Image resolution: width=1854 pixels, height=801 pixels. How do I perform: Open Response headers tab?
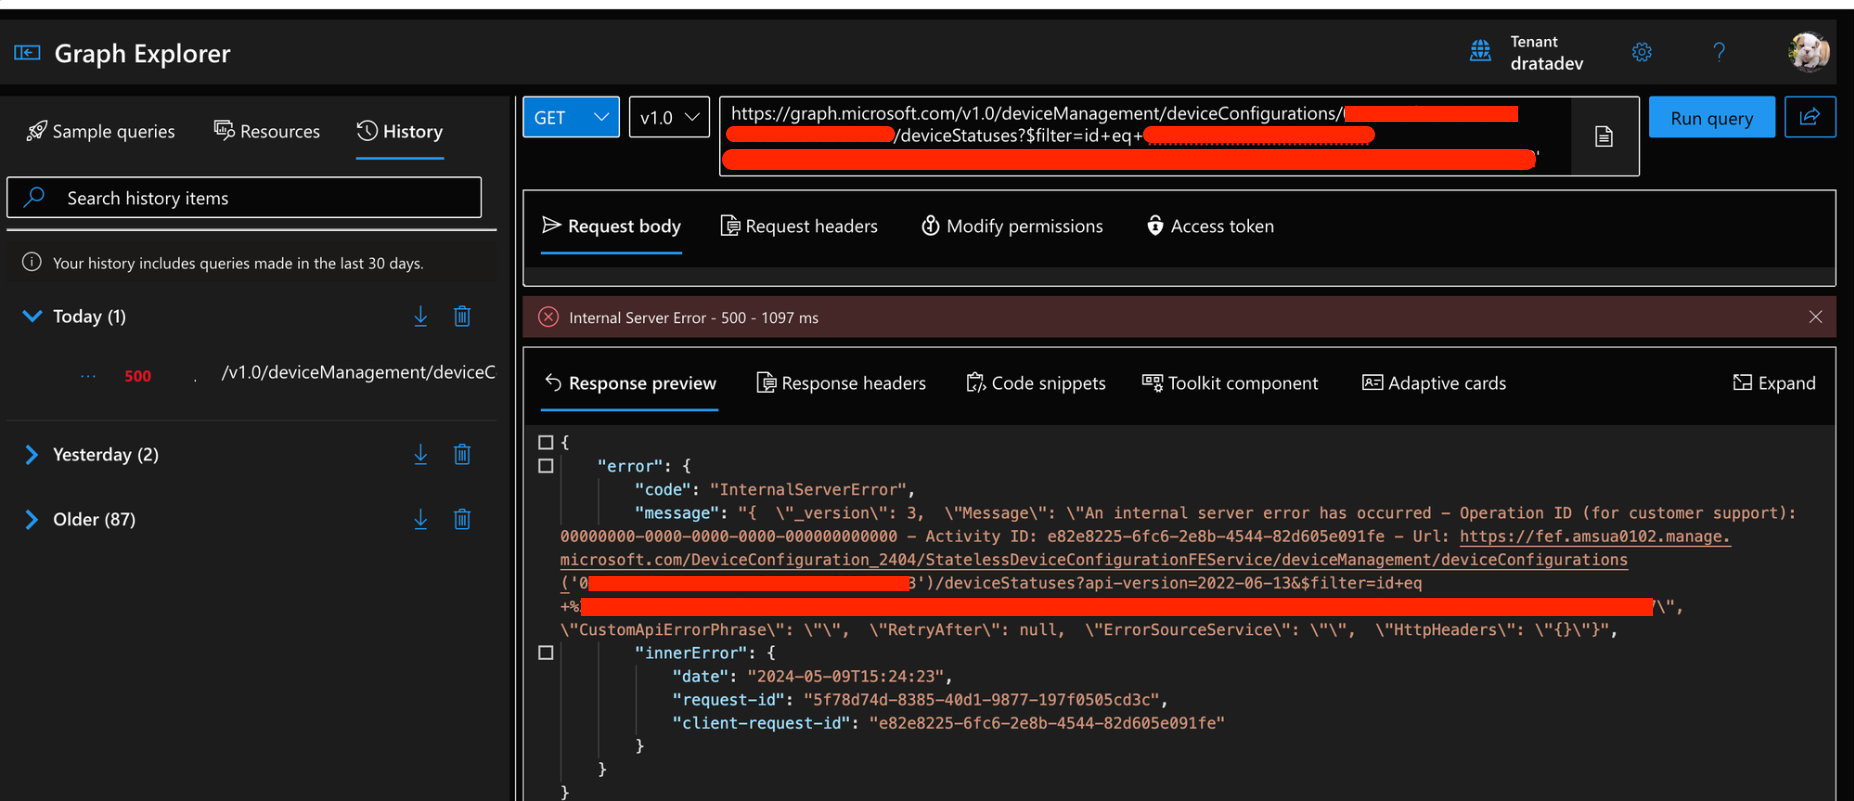coord(841,383)
